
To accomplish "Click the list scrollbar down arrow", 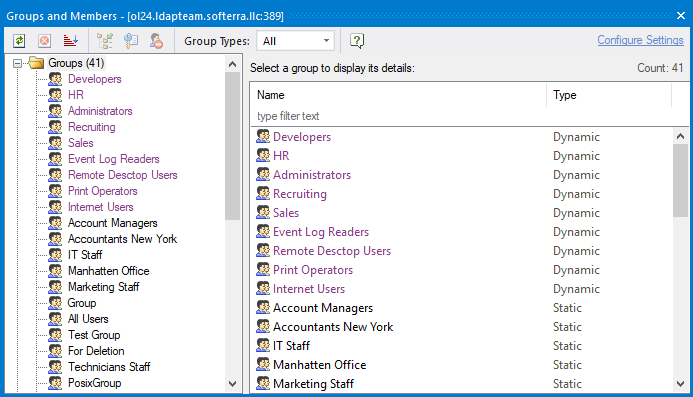I will point(681,384).
